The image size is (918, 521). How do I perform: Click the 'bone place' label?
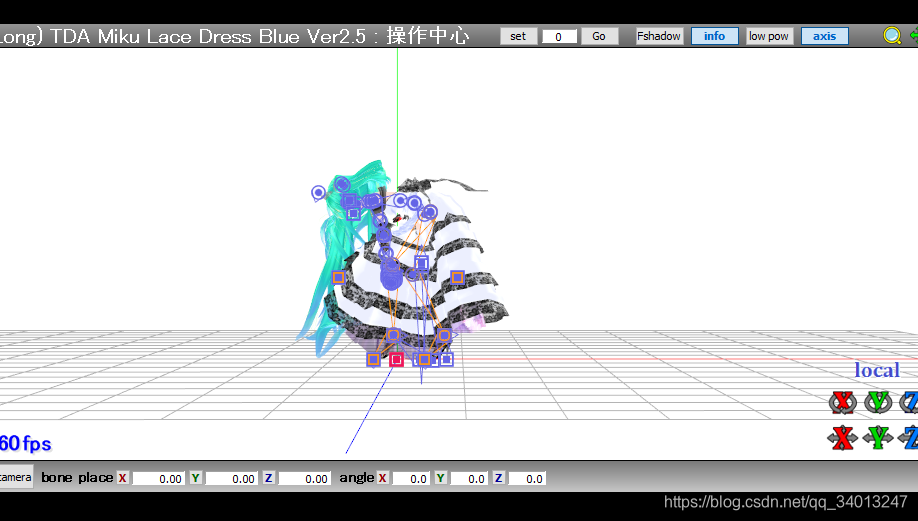tap(77, 478)
